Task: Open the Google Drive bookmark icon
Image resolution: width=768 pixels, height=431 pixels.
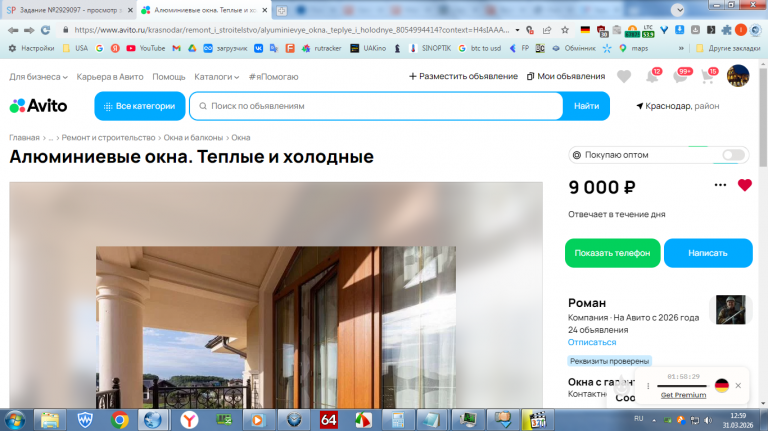Action: pyautogui.click(x=192, y=48)
